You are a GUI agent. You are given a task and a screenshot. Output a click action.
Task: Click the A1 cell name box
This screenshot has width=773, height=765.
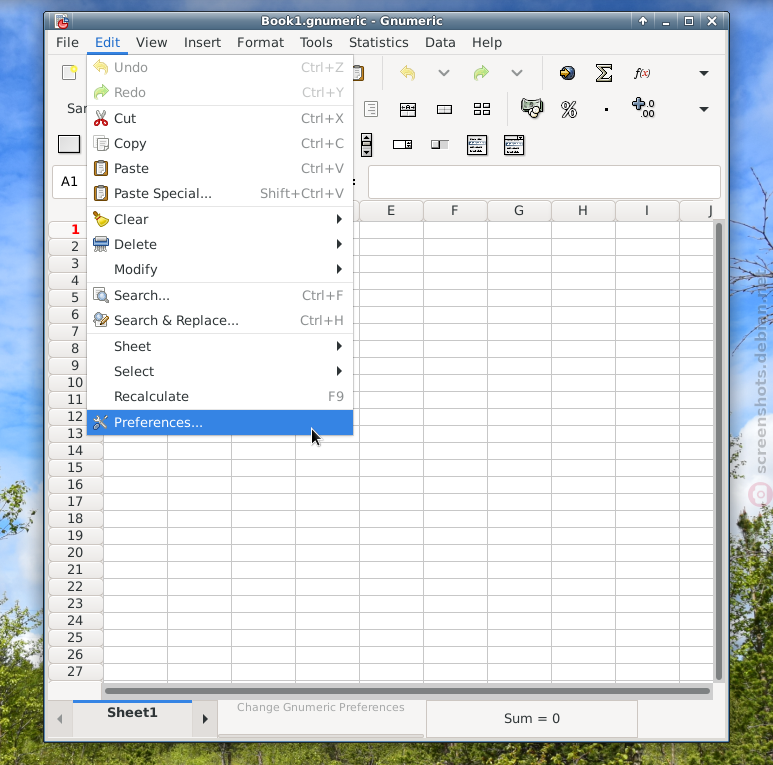coord(70,181)
